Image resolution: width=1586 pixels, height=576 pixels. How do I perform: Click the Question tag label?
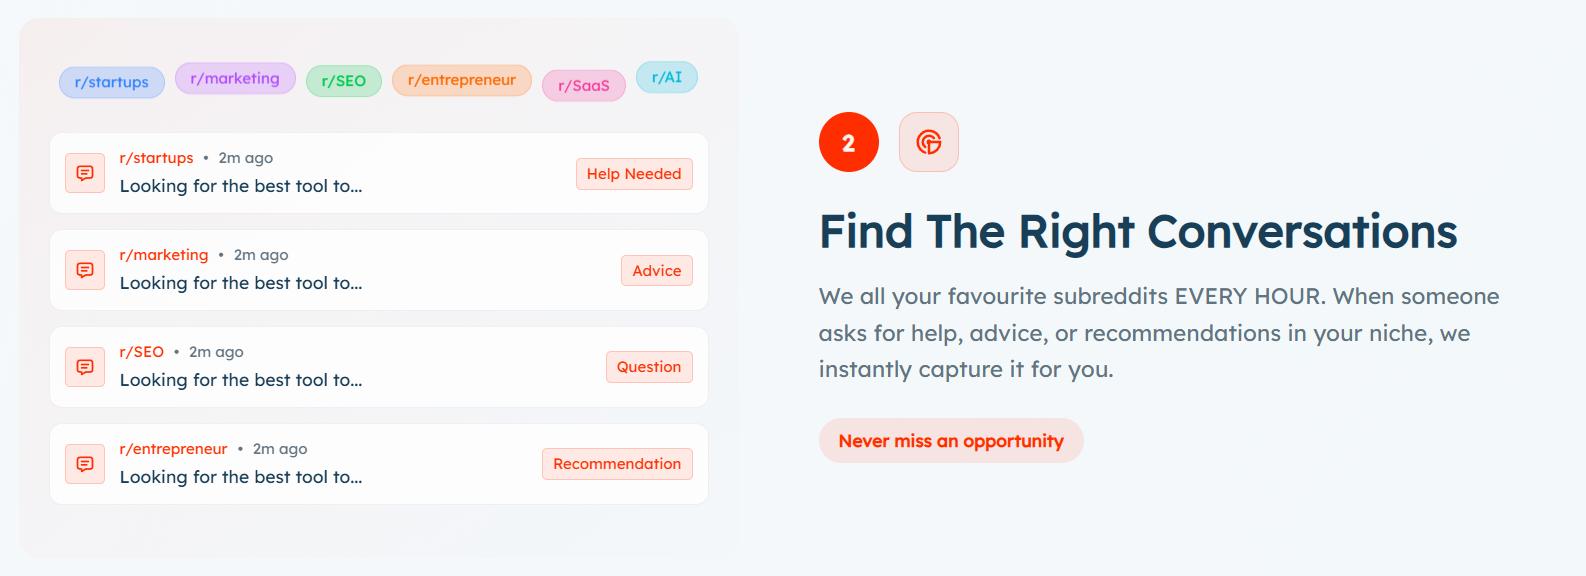click(x=649, y=367)
